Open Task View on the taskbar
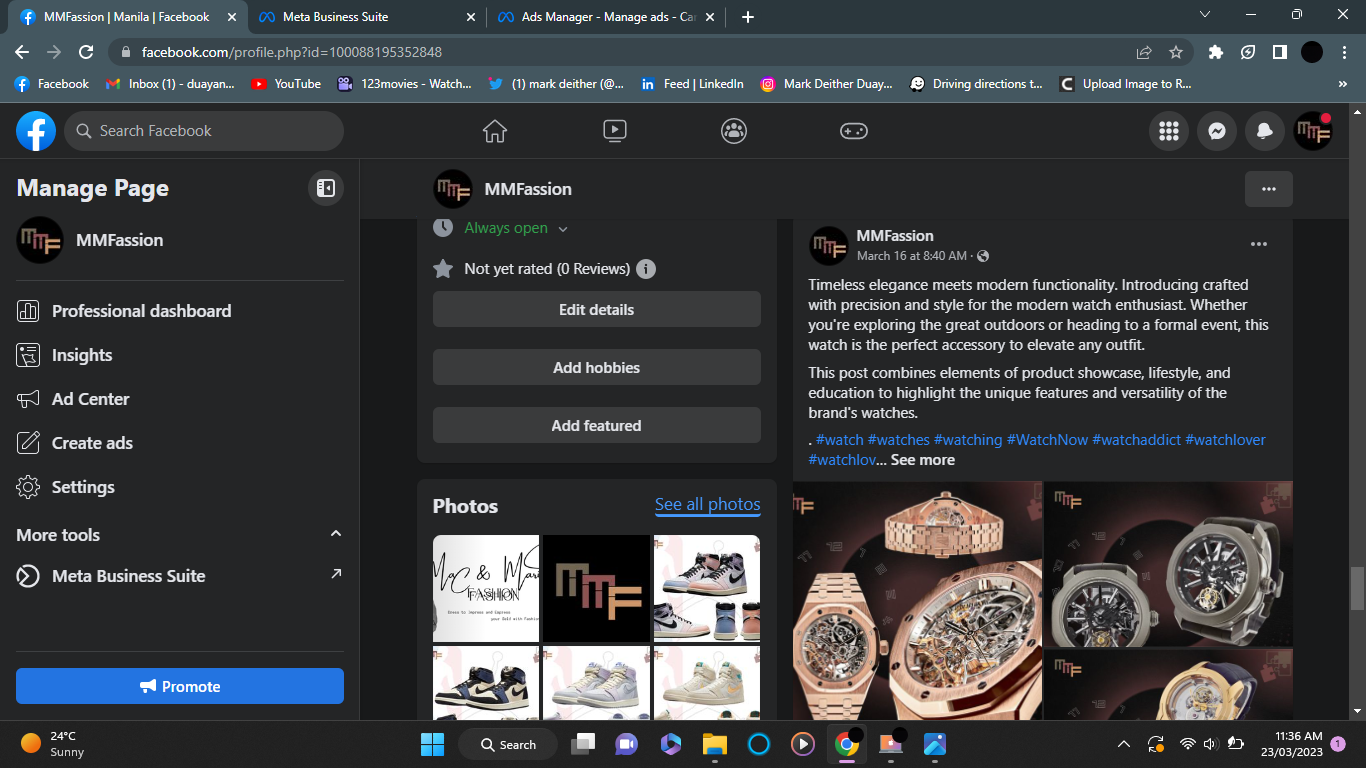 (582, 744)
